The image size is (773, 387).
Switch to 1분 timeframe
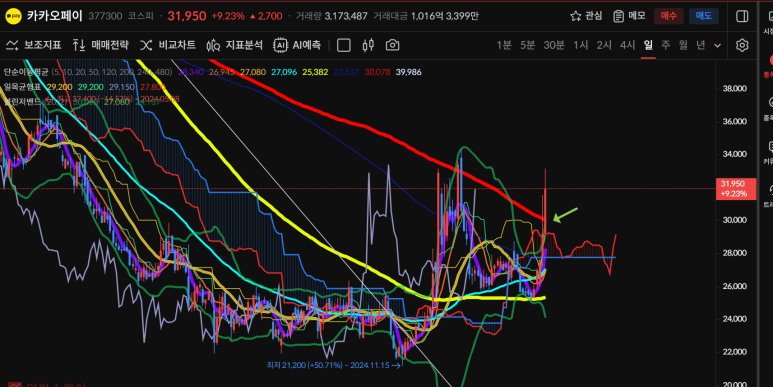coord(504,45)
